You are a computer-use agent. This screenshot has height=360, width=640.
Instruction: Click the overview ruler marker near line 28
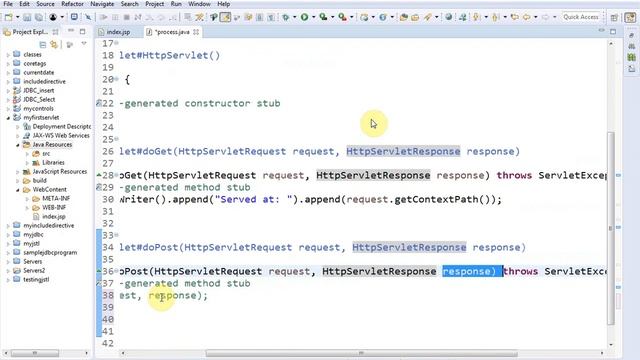coord(618,176)
